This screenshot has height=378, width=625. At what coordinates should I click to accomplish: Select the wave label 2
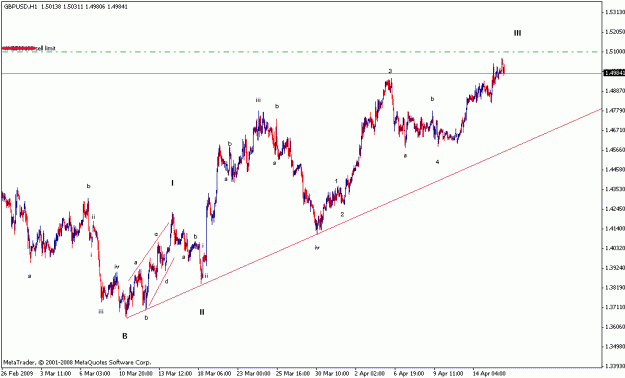342,215
